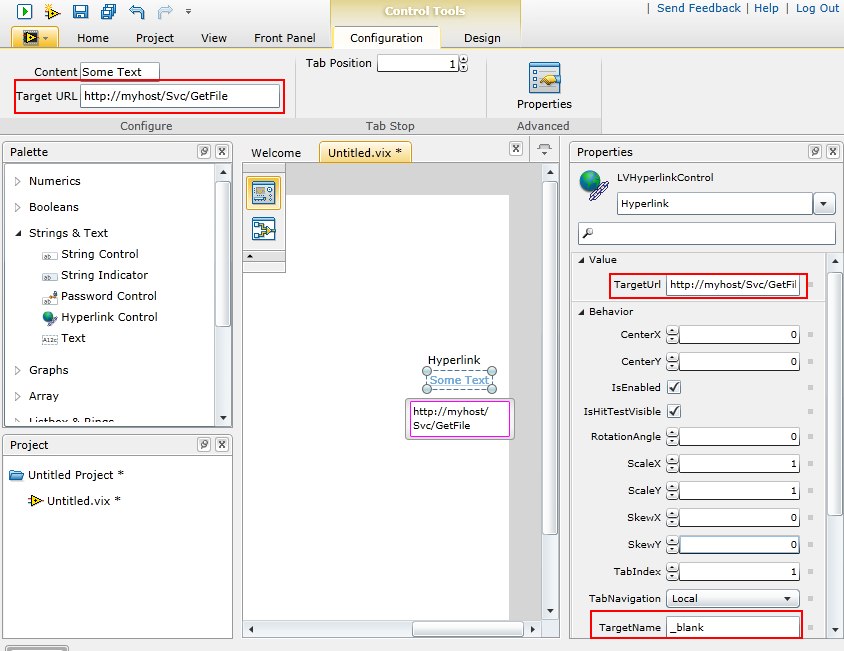Open the yellow application menu button
Viewport: 844px width, 651px height.
[35, 38]
